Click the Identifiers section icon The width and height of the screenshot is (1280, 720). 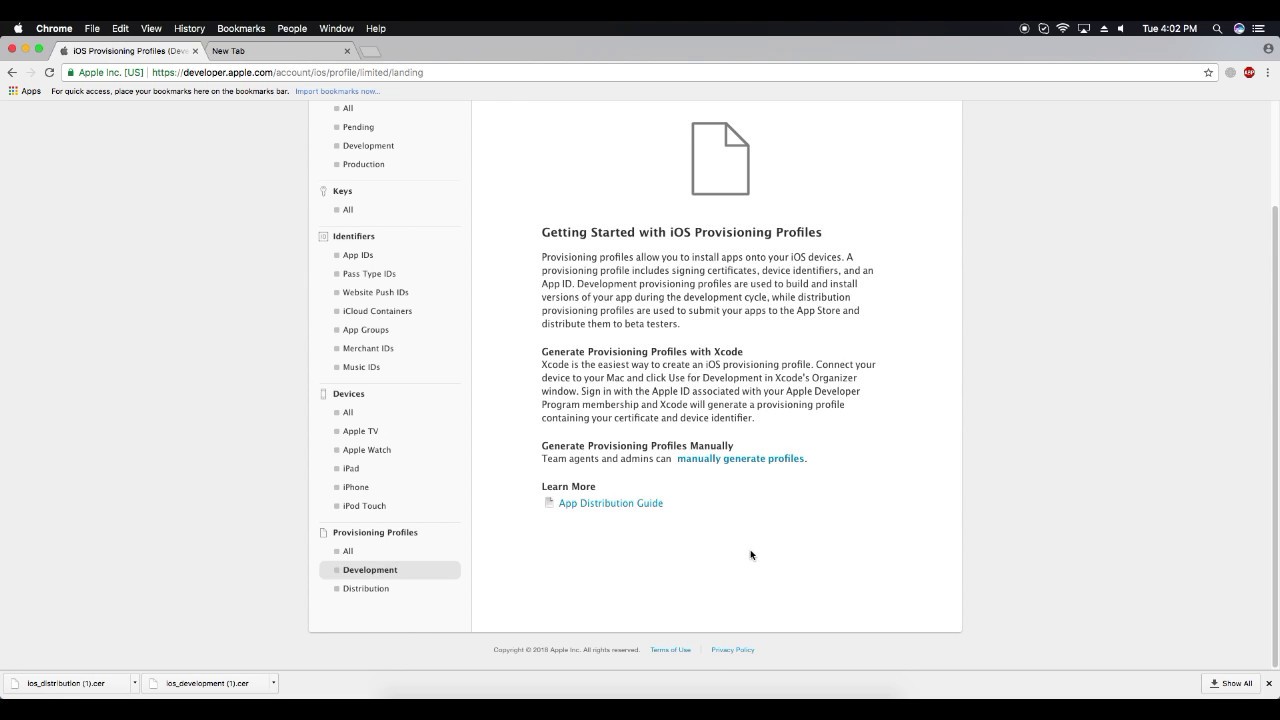(323, 237)
